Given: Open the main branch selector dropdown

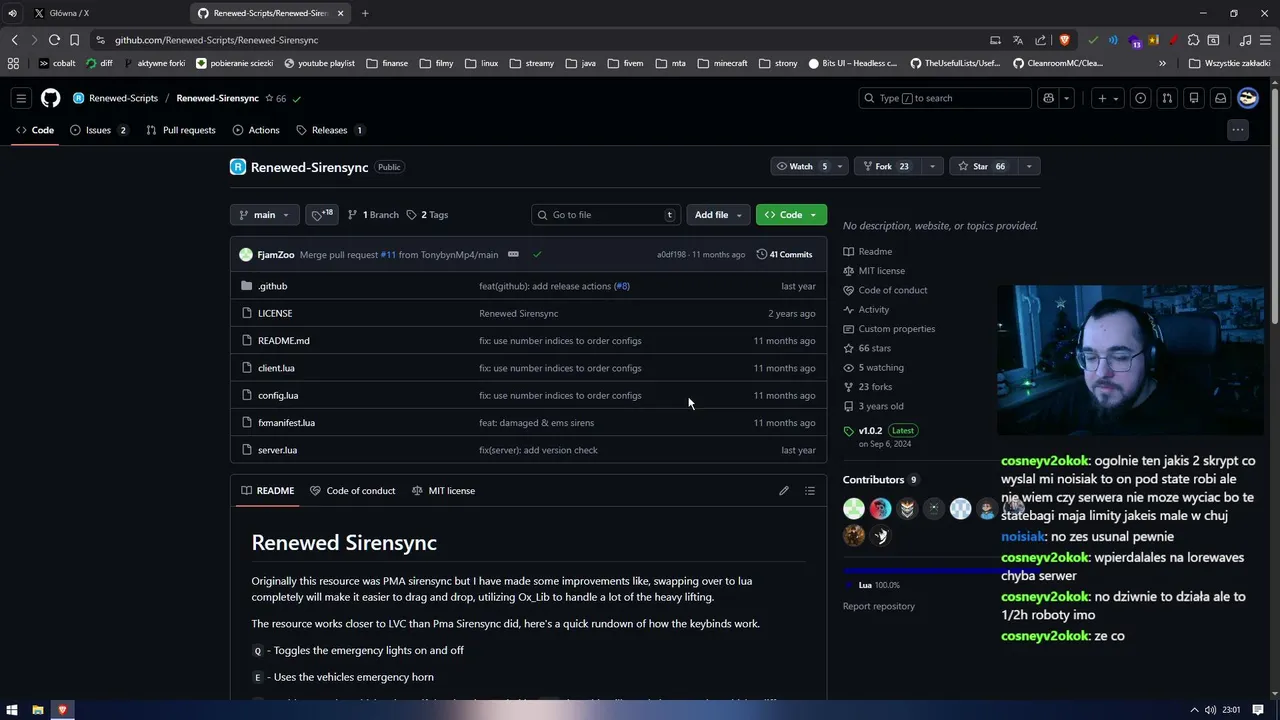Looking at the screenshot, I should (264, 215).
